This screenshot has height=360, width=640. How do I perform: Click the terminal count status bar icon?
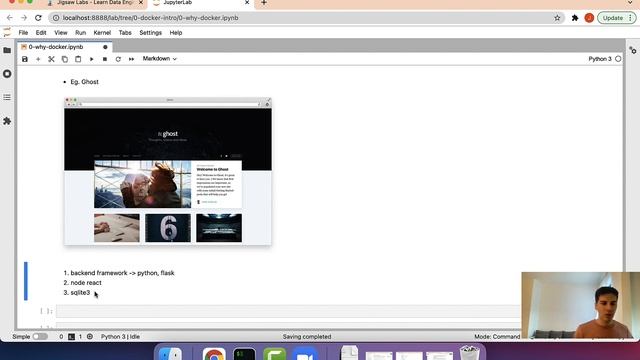(71, 337)
